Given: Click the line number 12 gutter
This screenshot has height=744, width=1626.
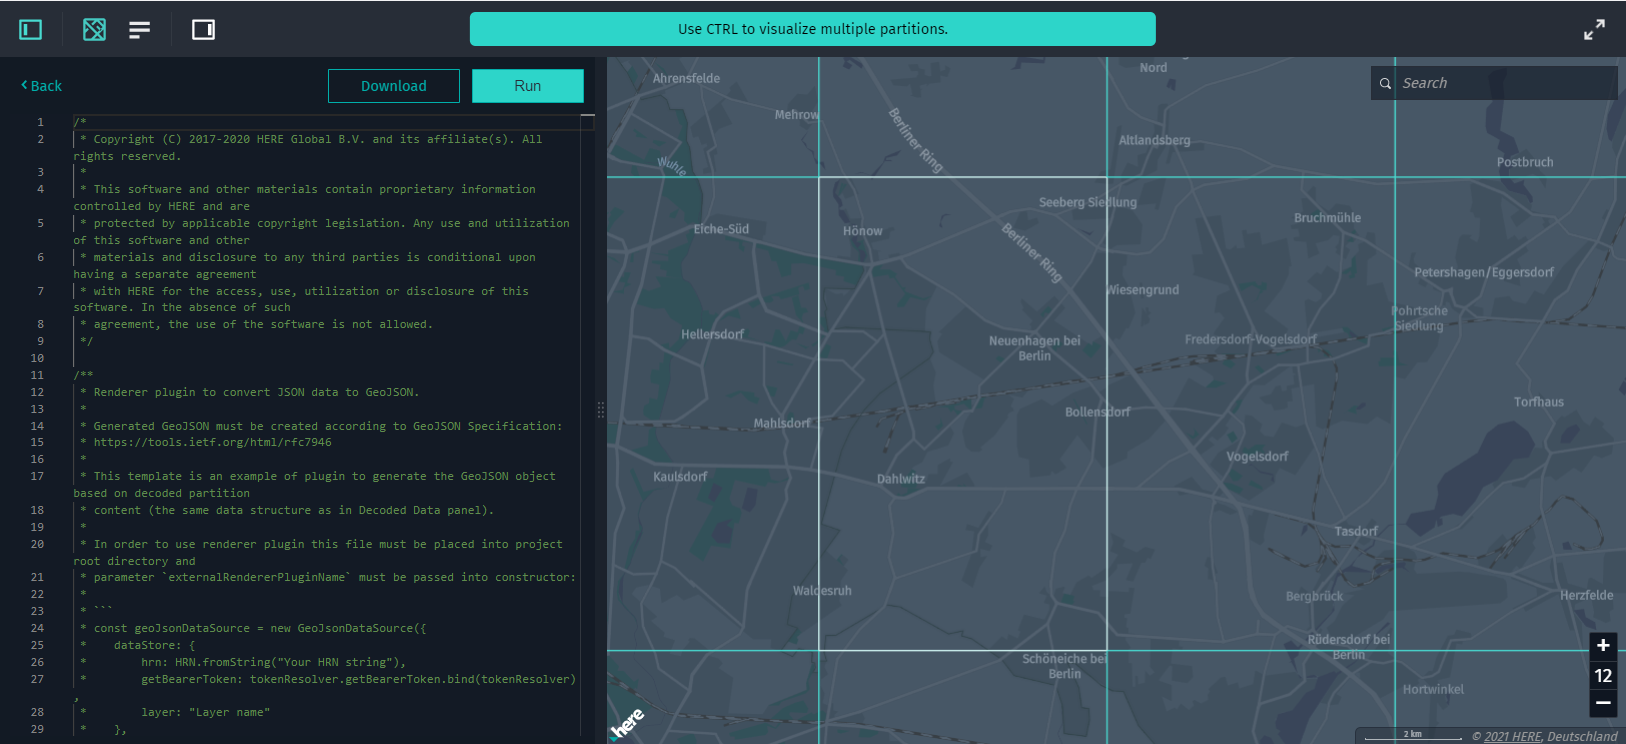Looking at the screenshot, I should pos(37,392).
